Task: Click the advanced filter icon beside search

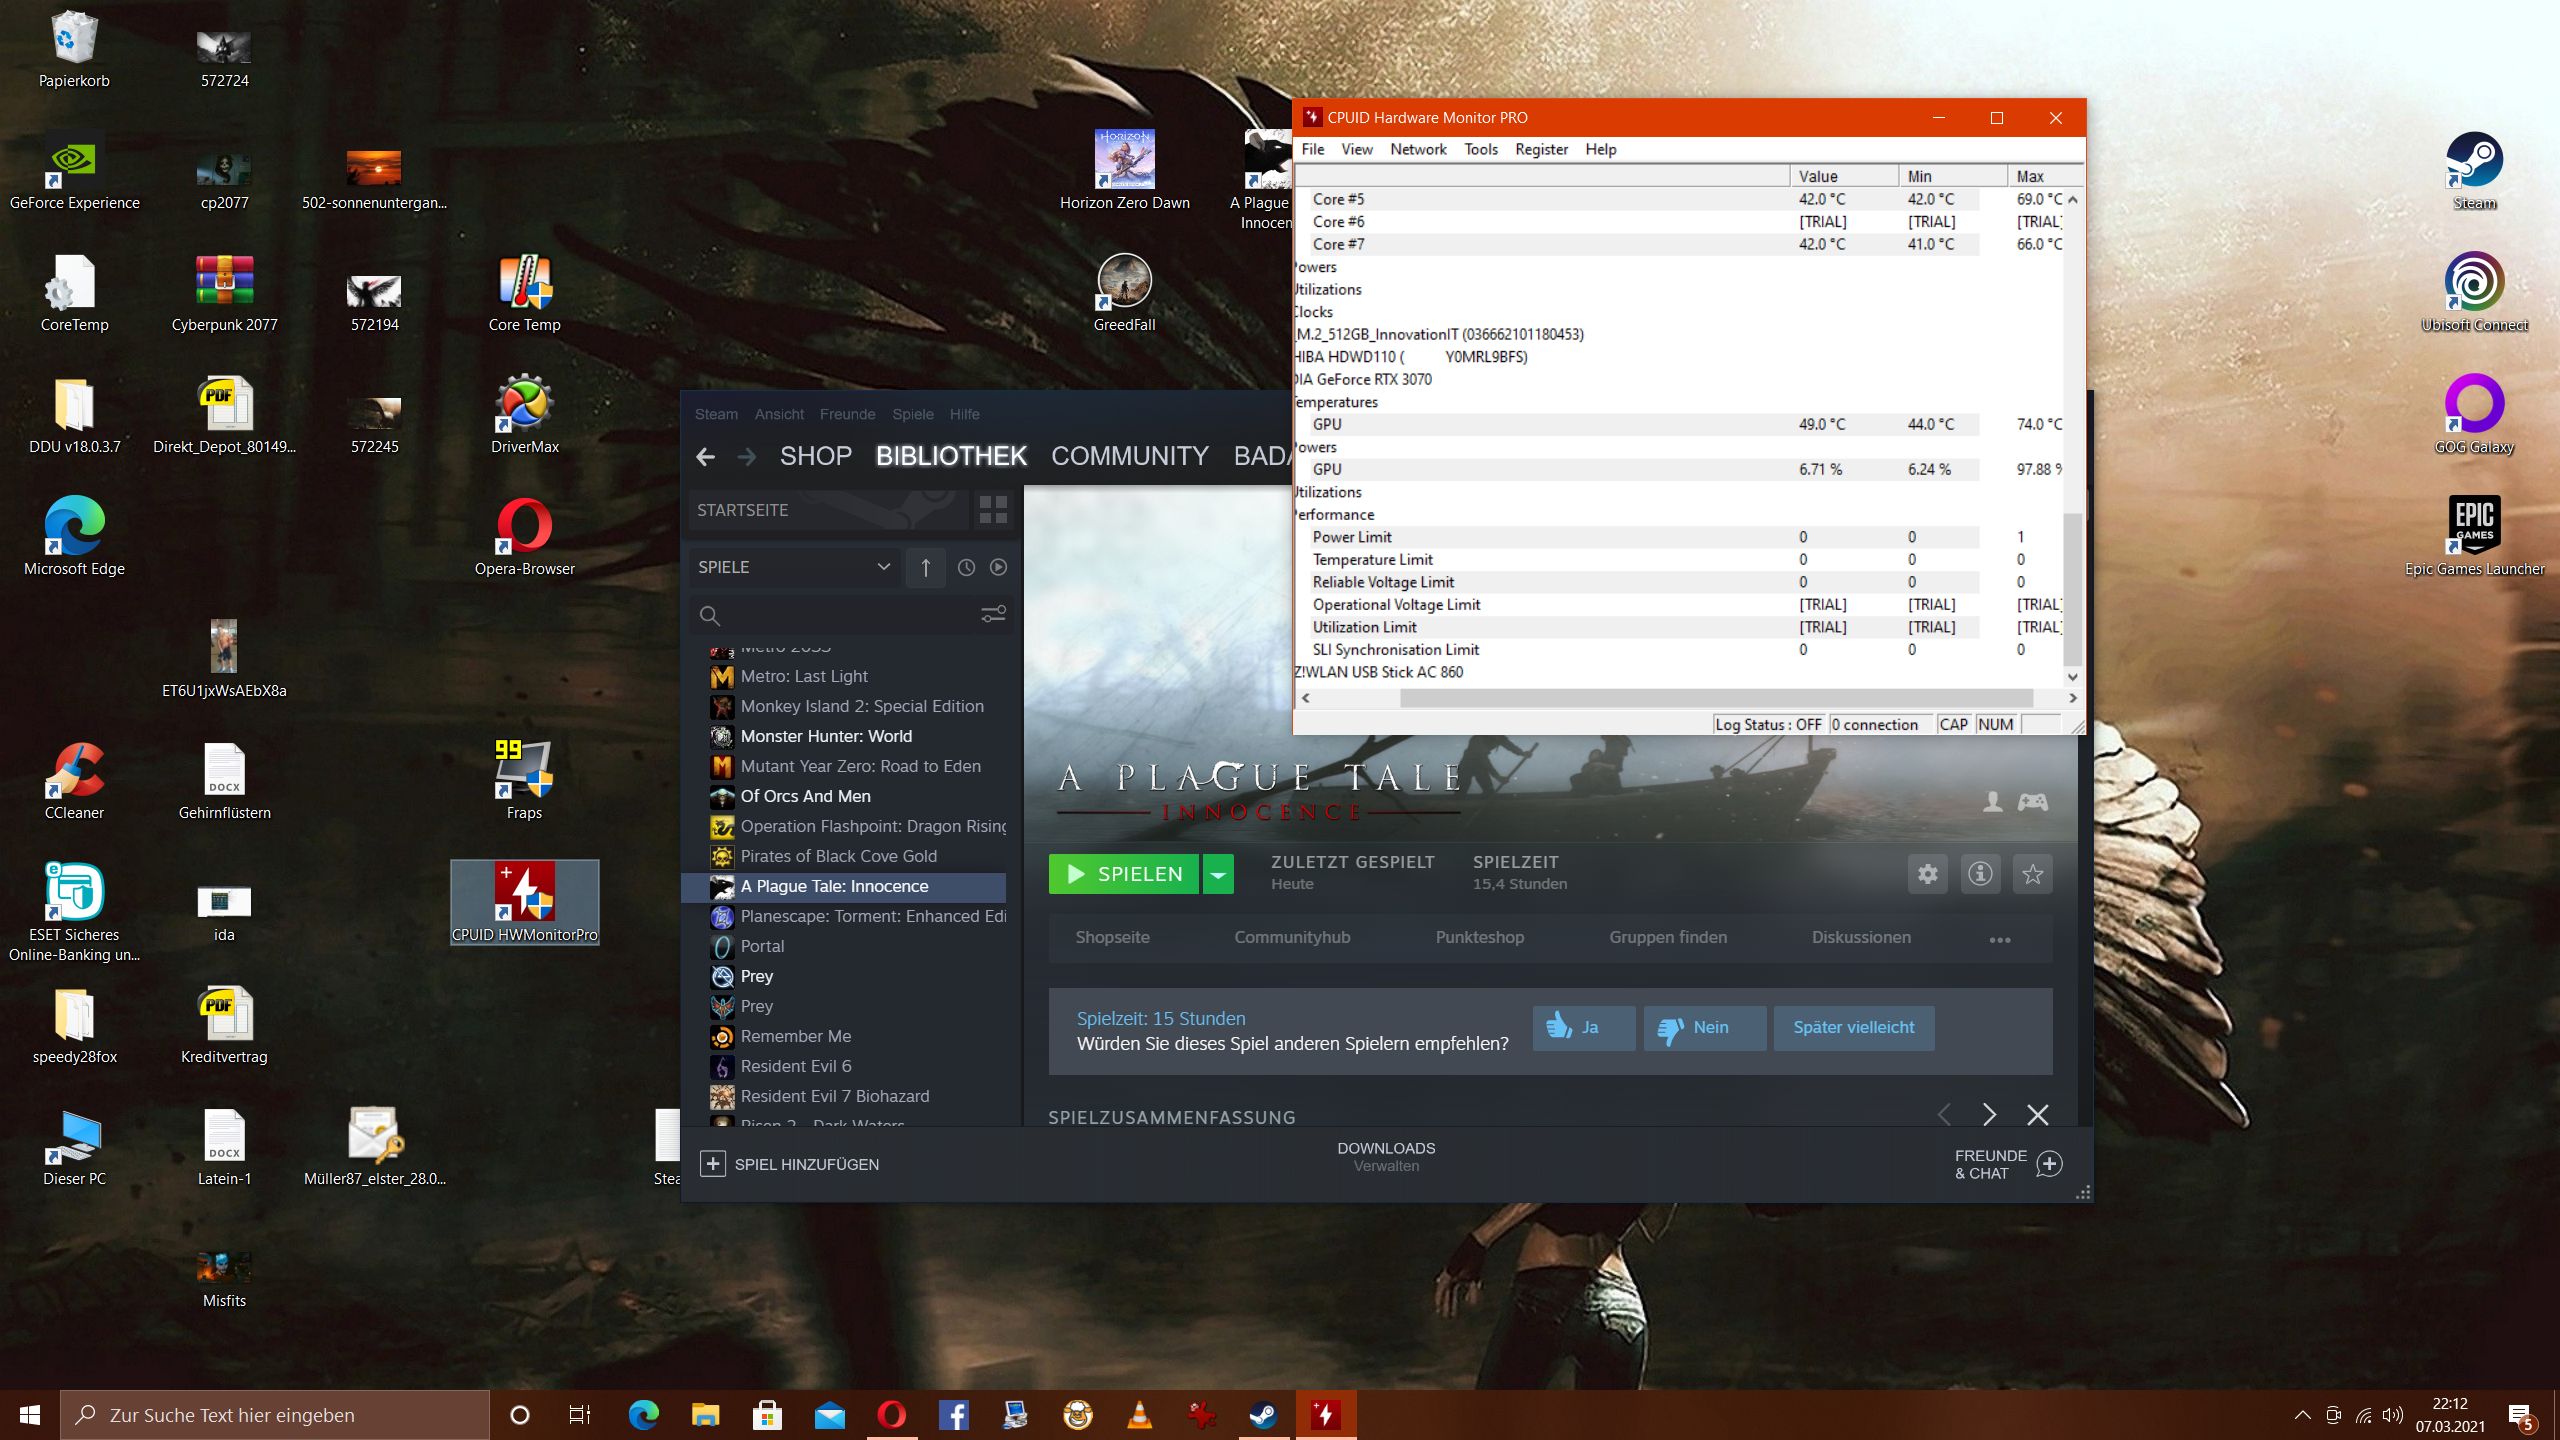Action: (x=993, y=614)
